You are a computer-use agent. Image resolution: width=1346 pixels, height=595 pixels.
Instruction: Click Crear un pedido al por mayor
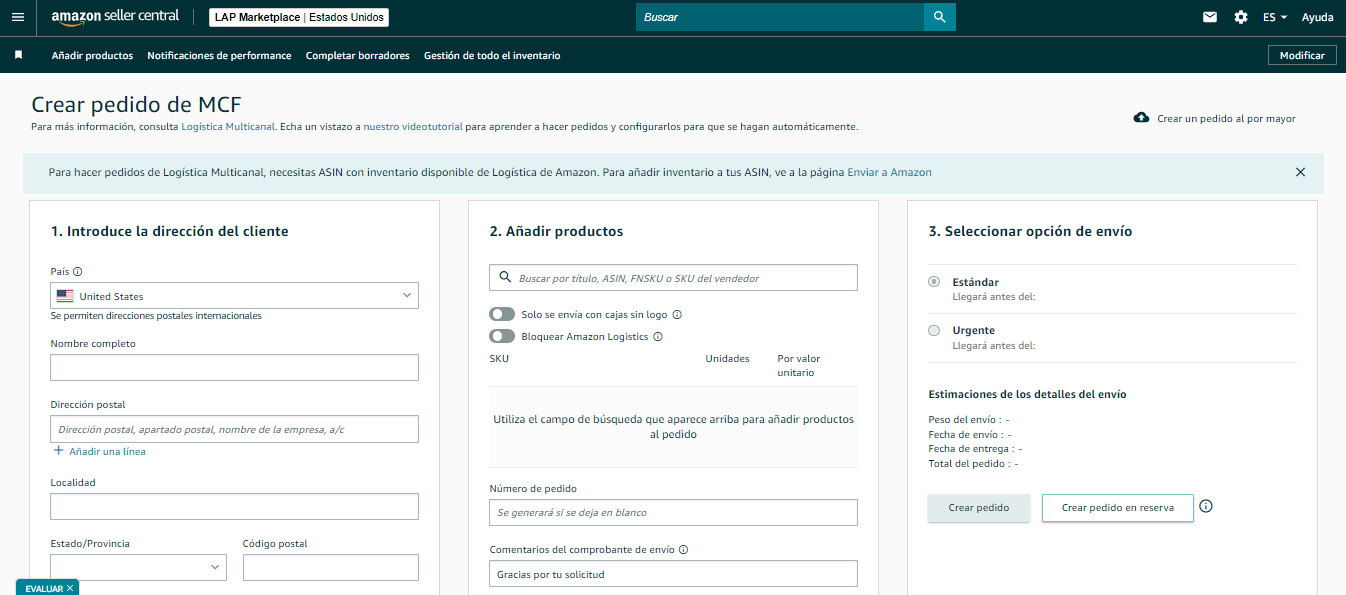(x=1226, y=118)
